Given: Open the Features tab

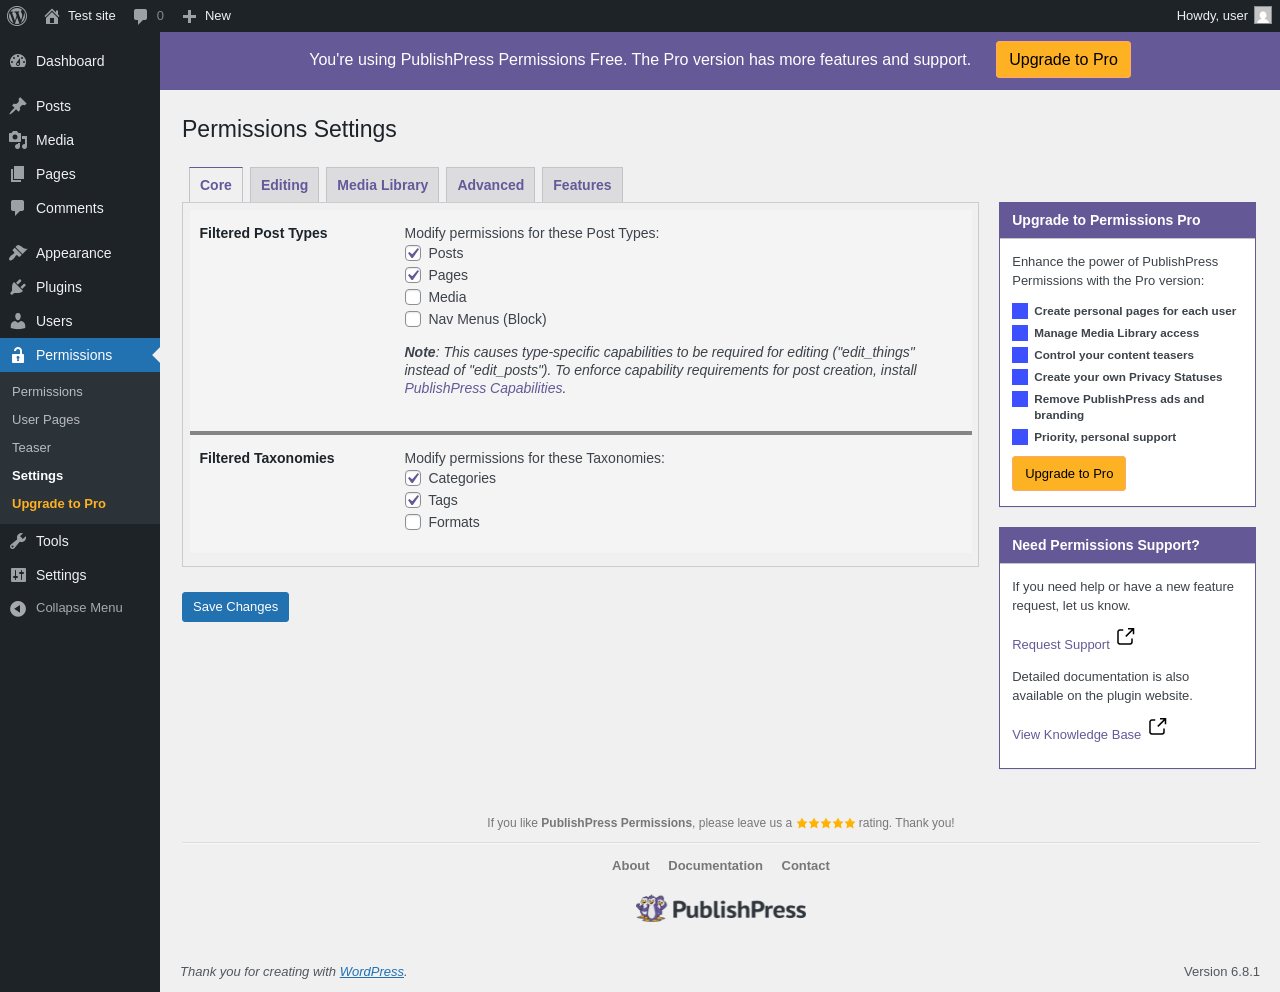Looking at the screenshot, I should [x=582, y=185].
